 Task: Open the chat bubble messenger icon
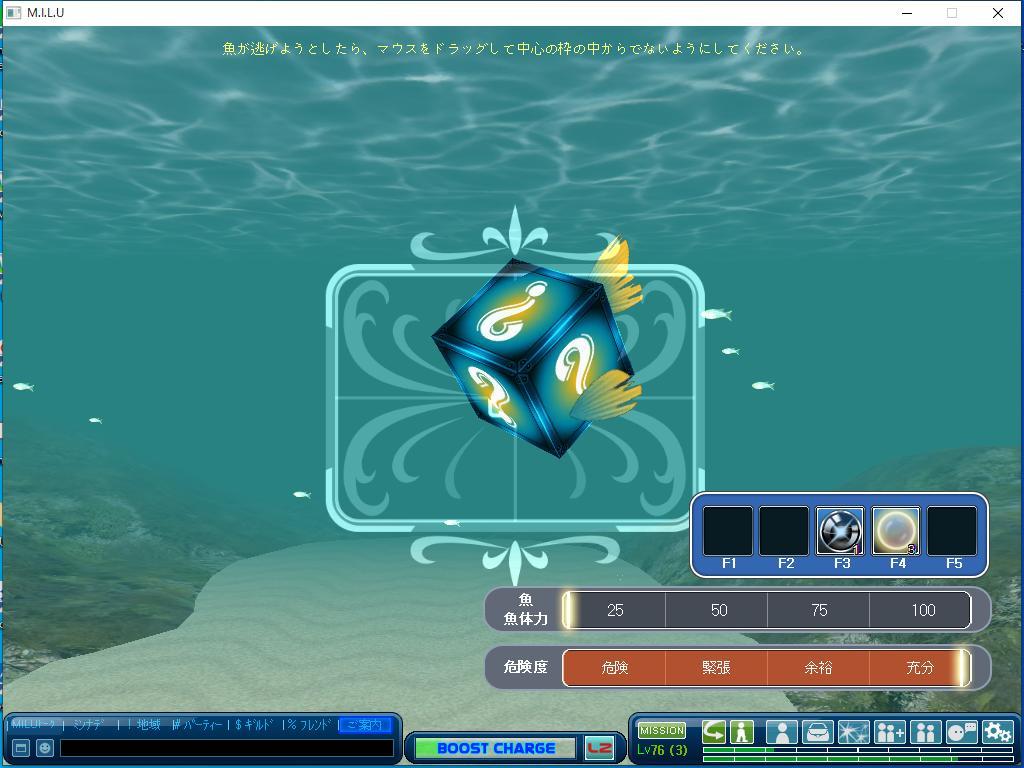click(961, 732)
